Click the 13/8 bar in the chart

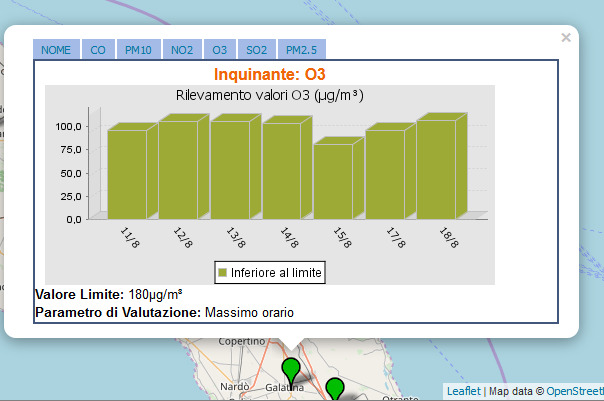click(x=230, y=168)
